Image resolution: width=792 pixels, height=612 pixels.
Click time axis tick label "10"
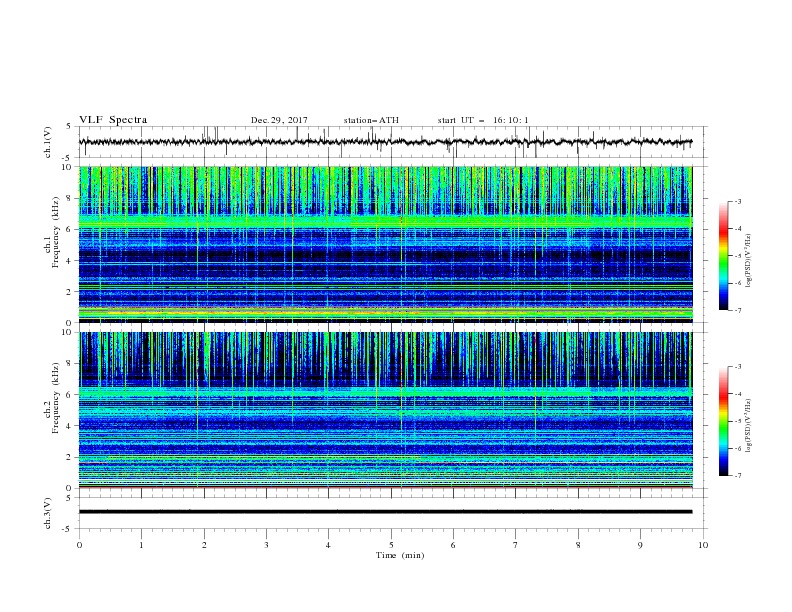703,545
